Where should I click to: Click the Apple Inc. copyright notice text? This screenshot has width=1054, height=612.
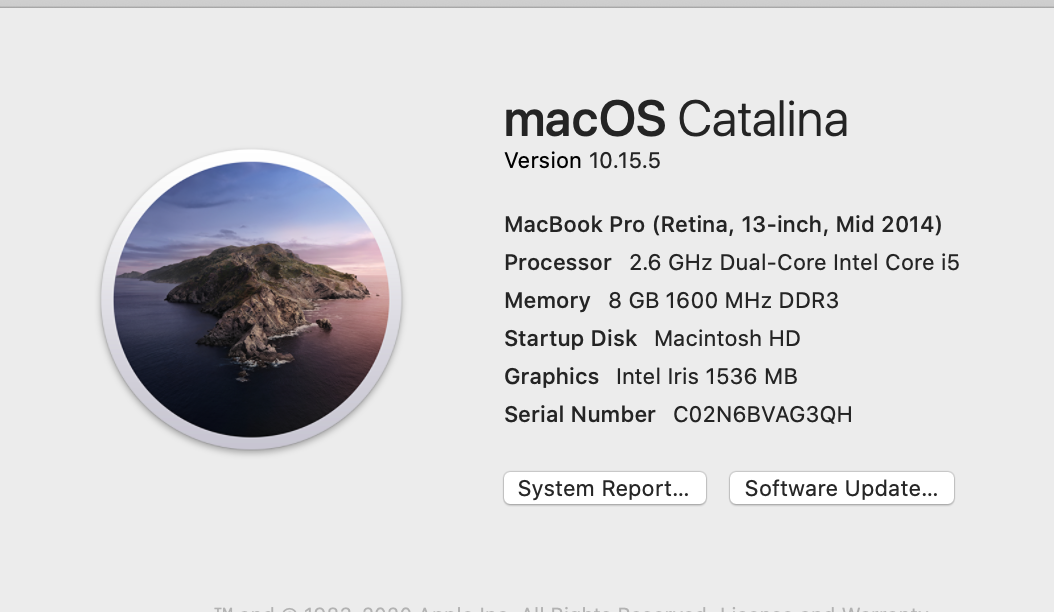click(460, 608)
